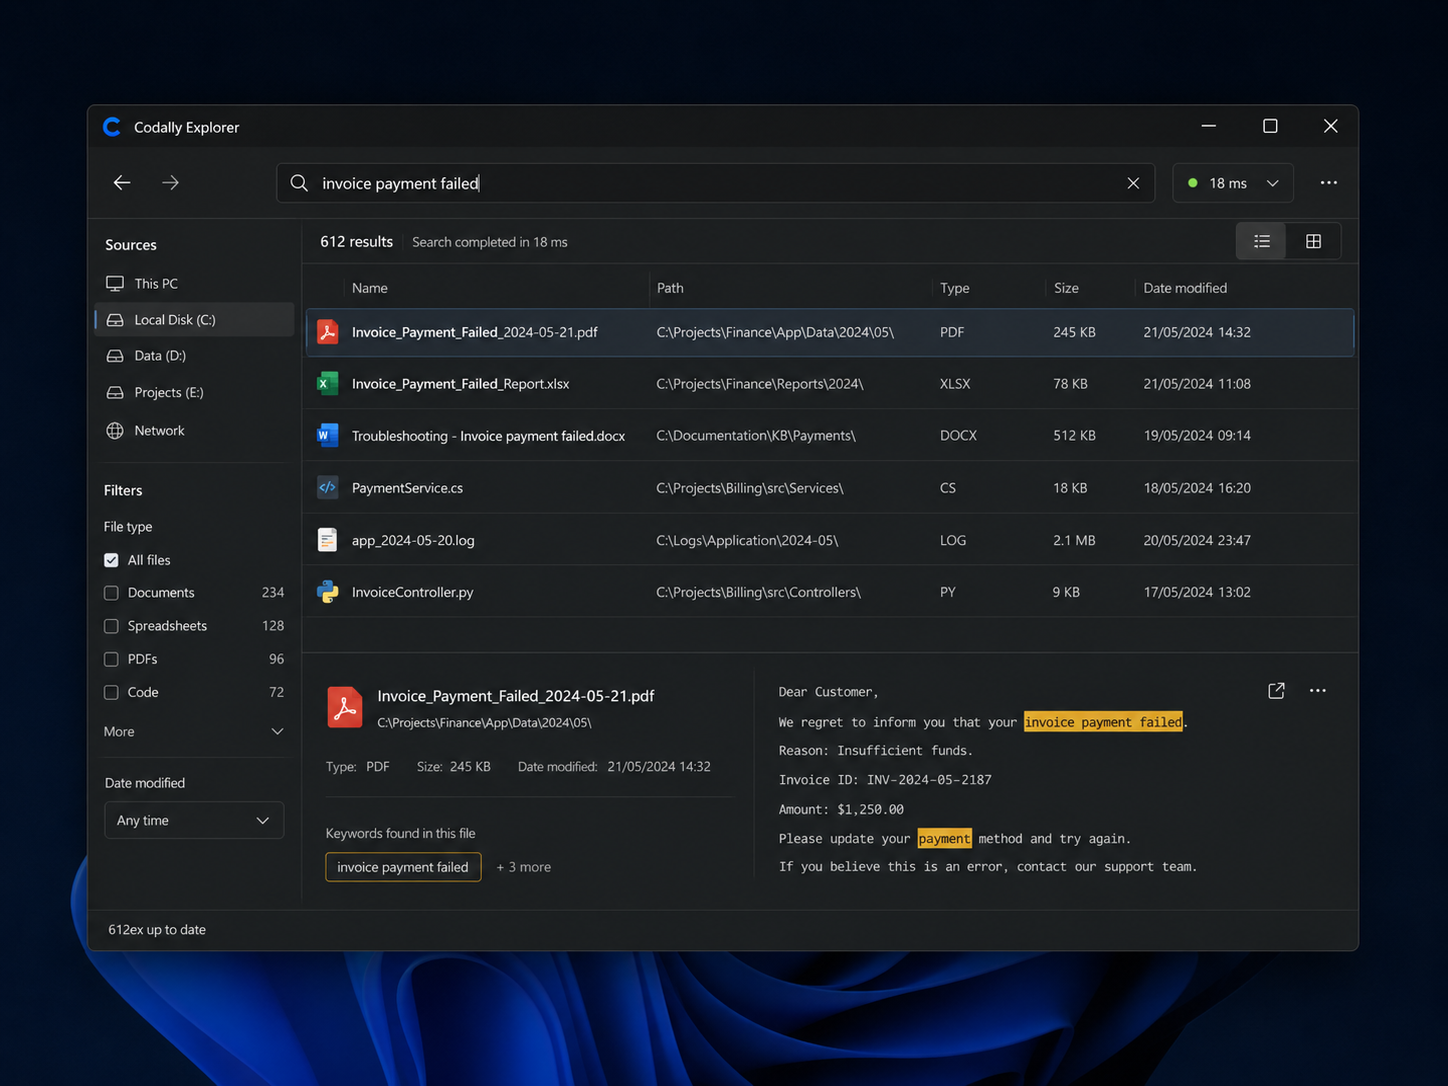Go back with the left arrow
The height and width of the screenshot is (1086, 1448).
tap(122, 183)
